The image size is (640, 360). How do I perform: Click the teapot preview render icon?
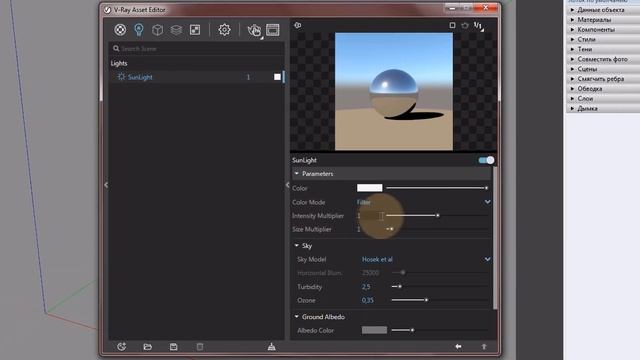tap(465, 25)
